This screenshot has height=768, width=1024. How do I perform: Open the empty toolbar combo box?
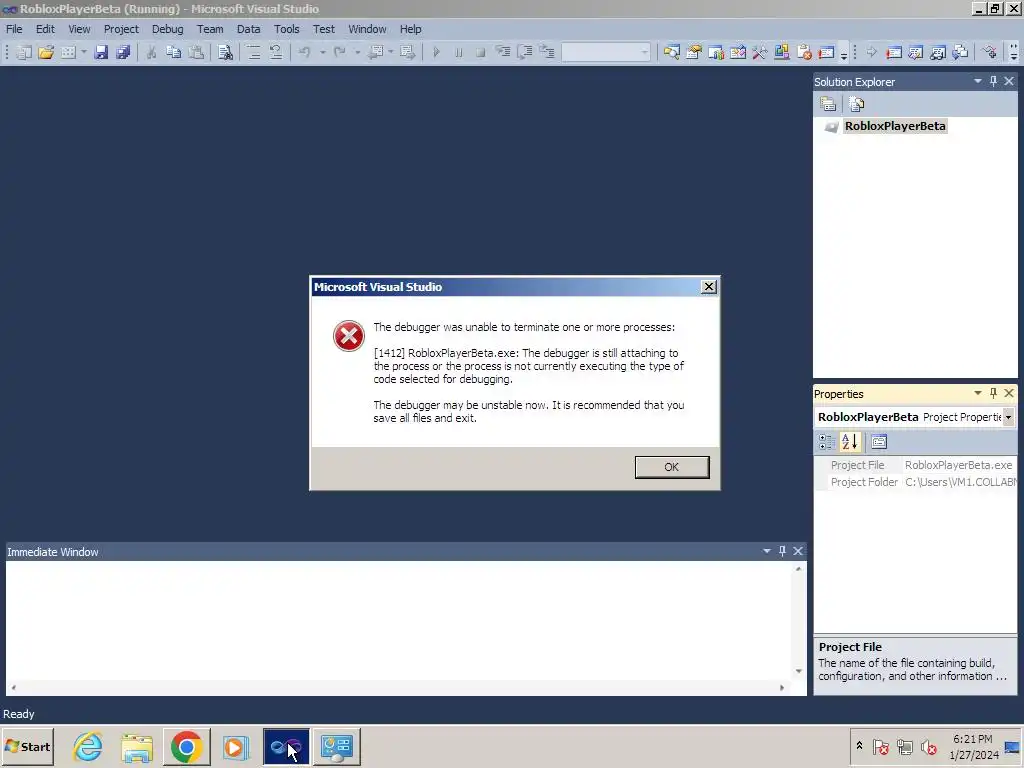[606, 52]
